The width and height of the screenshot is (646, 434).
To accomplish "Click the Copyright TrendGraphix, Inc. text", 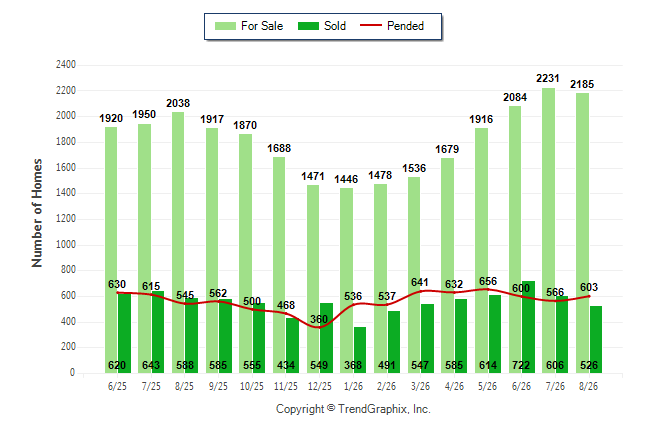I will pyautogui.click(x=353, y=409).
